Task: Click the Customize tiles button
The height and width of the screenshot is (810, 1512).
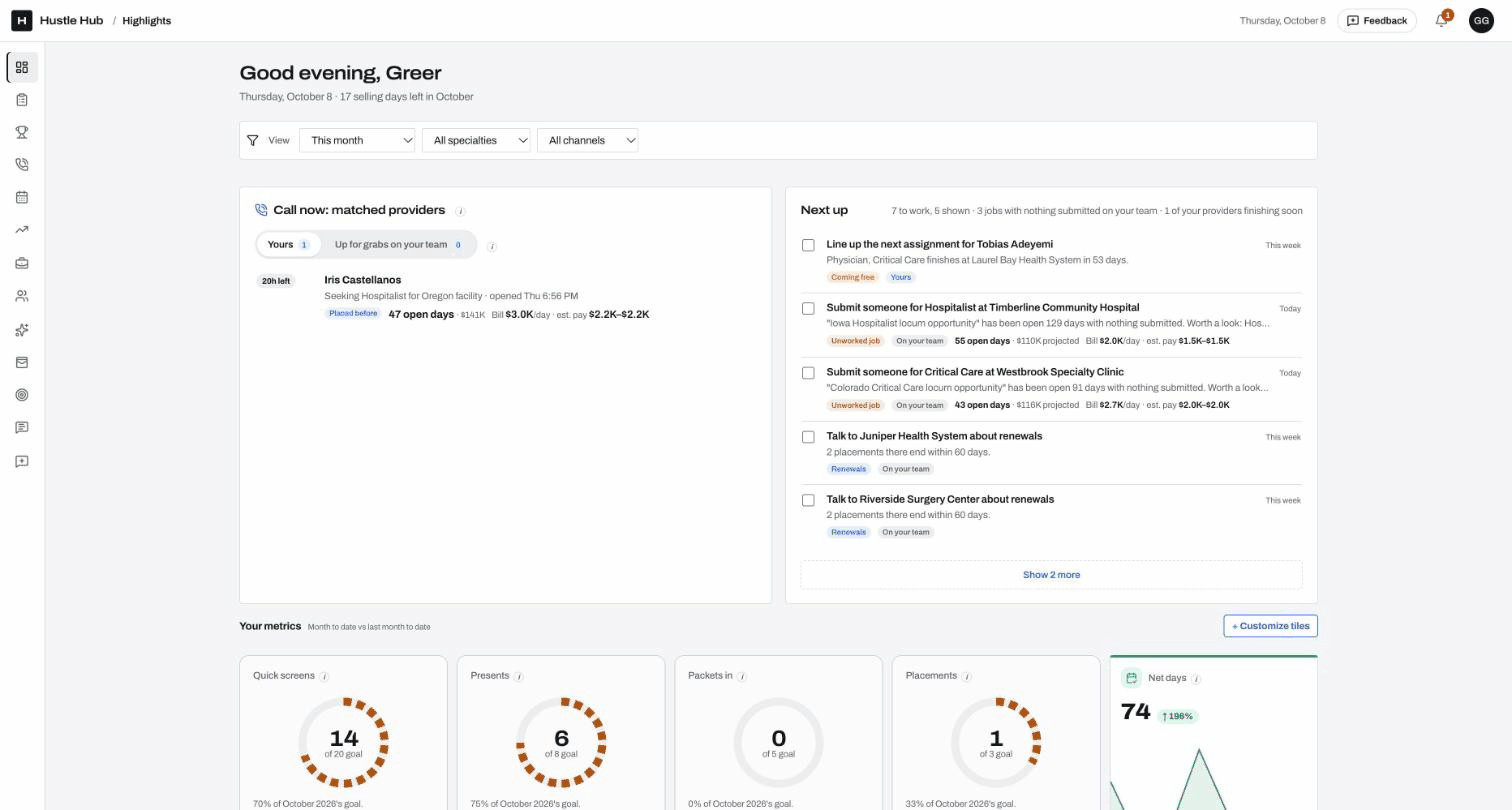Action: click(x=1270, y=626)
